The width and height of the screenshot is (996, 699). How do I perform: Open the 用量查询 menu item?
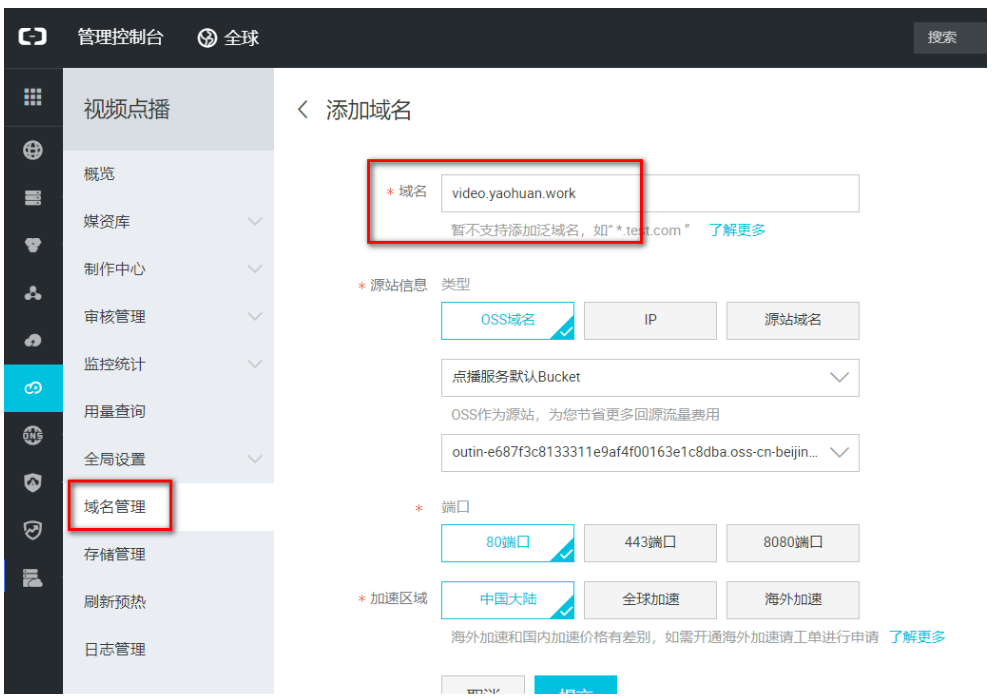168,412
